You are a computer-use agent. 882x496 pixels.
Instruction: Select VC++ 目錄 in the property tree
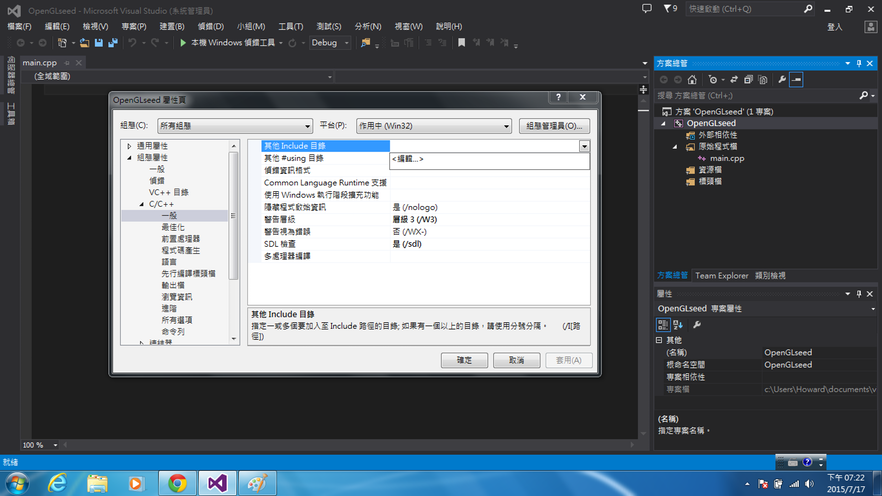point(169,192)
